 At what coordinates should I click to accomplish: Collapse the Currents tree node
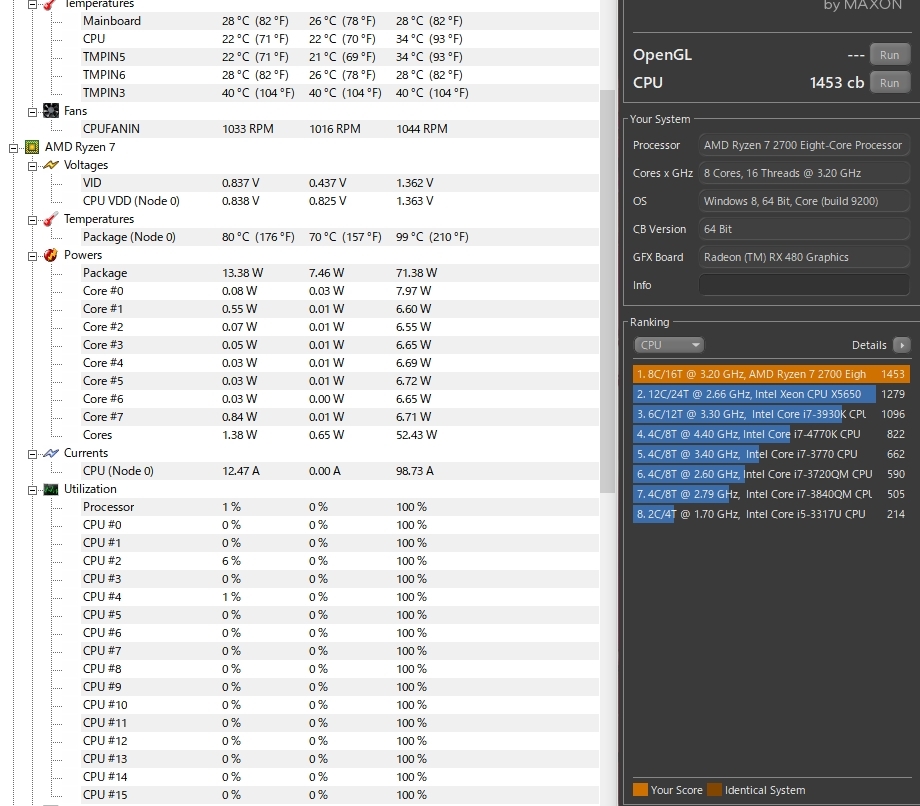(33, 454)
